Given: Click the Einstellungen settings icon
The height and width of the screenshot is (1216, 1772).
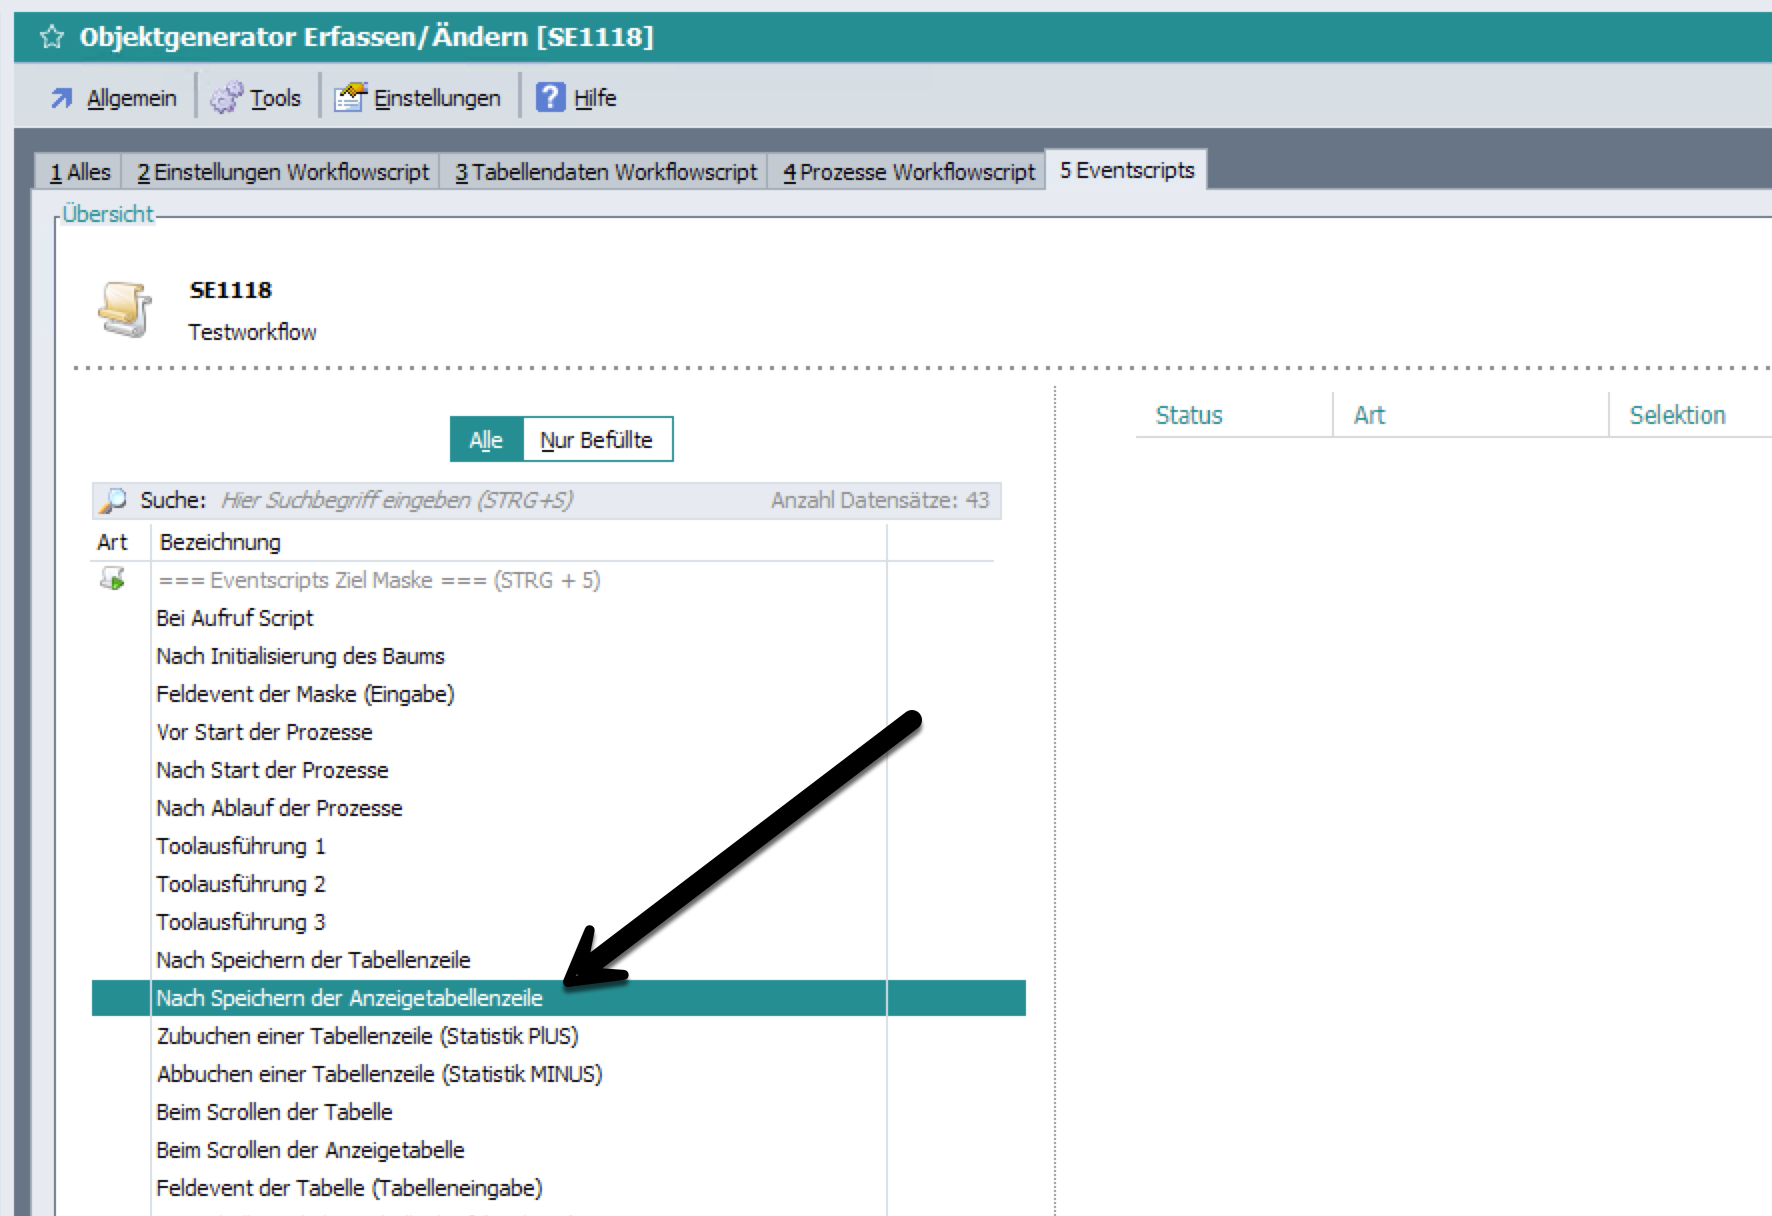Looking at the screenshot, I should (350, 98).
